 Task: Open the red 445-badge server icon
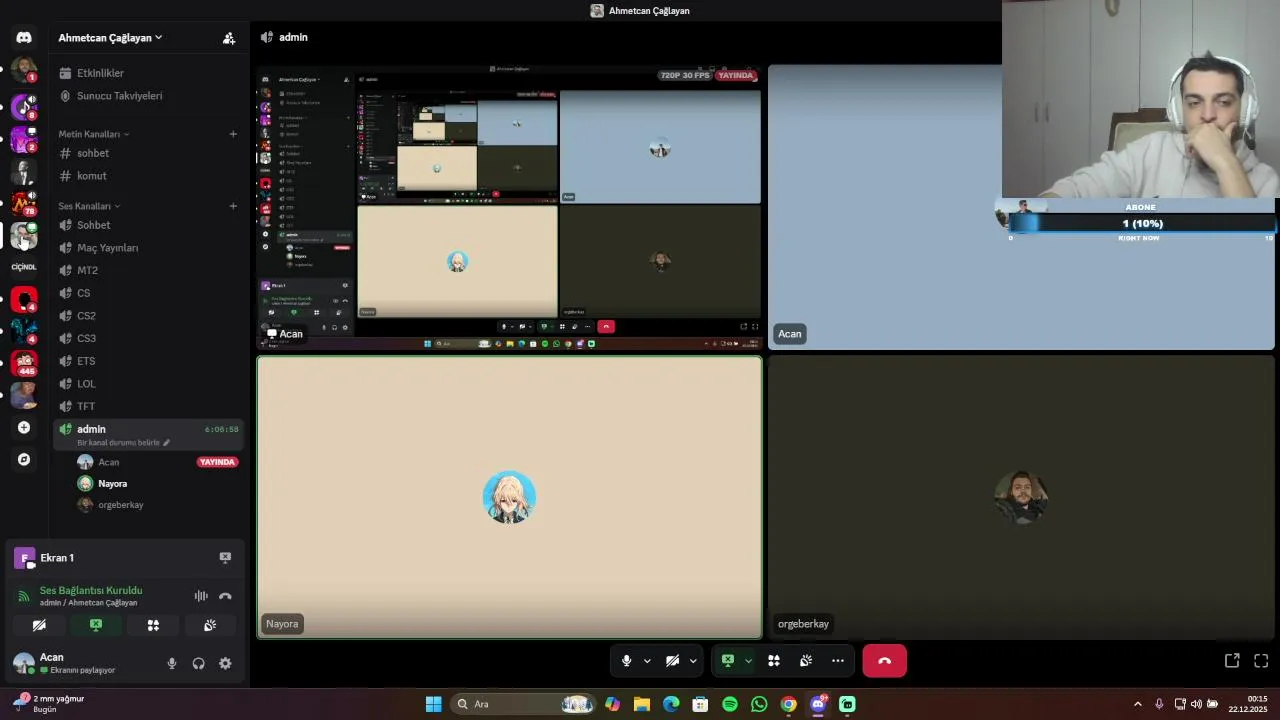click(24, 362)
